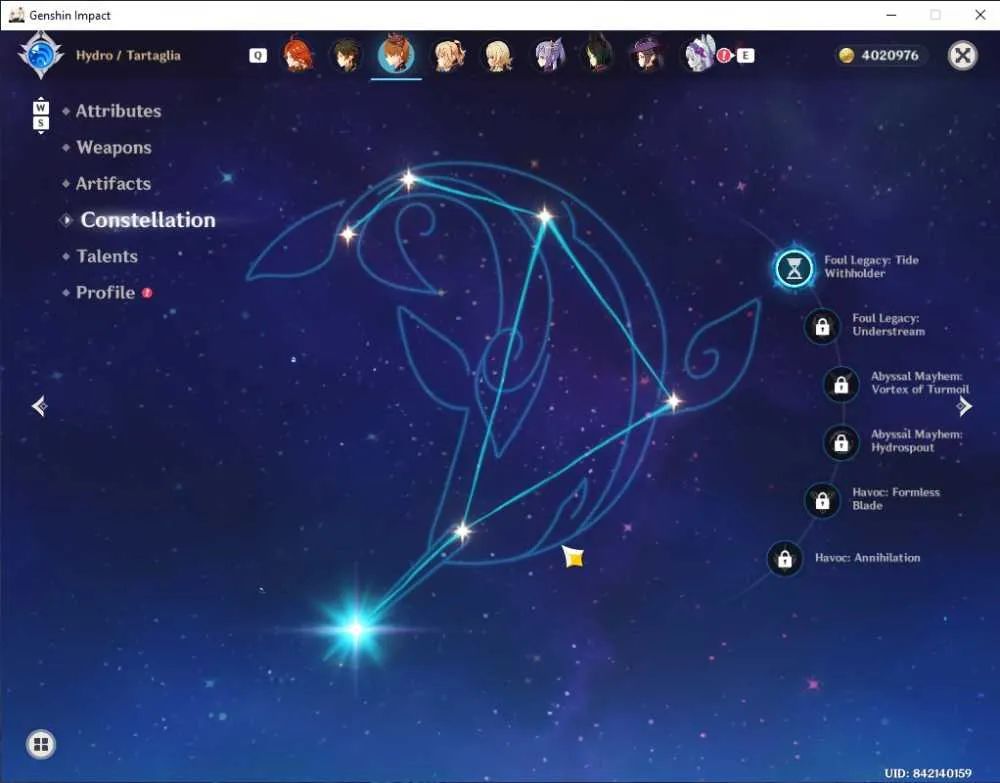Screen dimensions: 1000x783
Task: Open the Artifacts menu
Action: 114,184
